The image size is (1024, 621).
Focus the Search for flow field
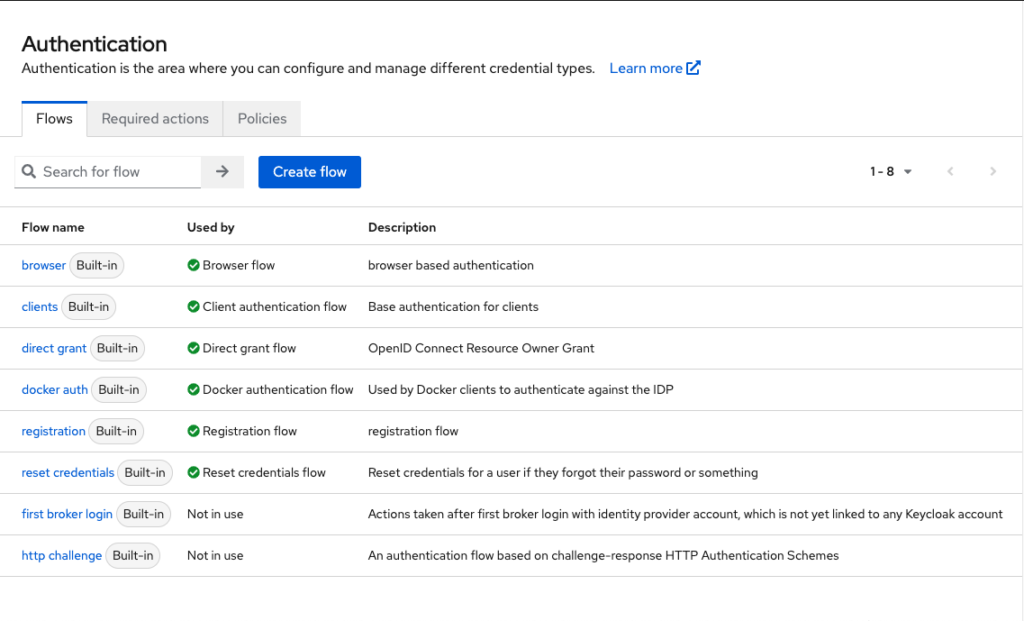[118, 172]
